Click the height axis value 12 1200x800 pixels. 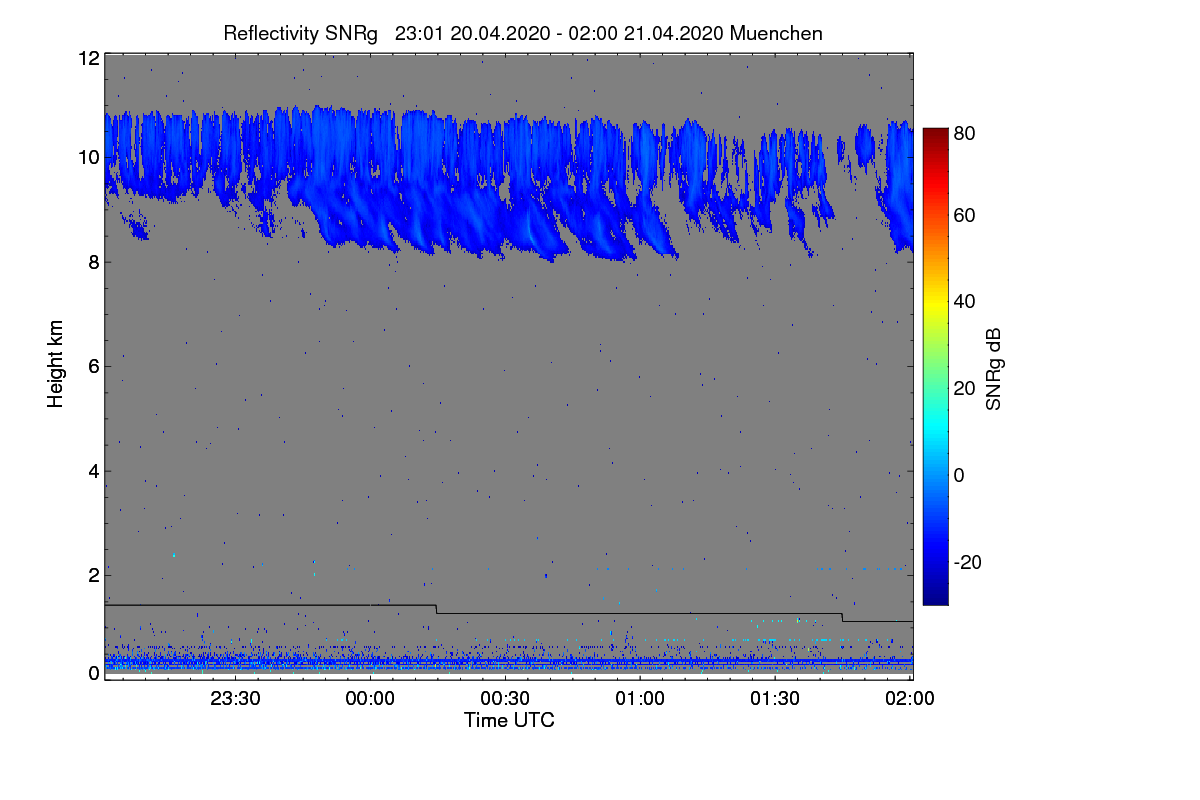pyautogui.click(x=88, y=59)
